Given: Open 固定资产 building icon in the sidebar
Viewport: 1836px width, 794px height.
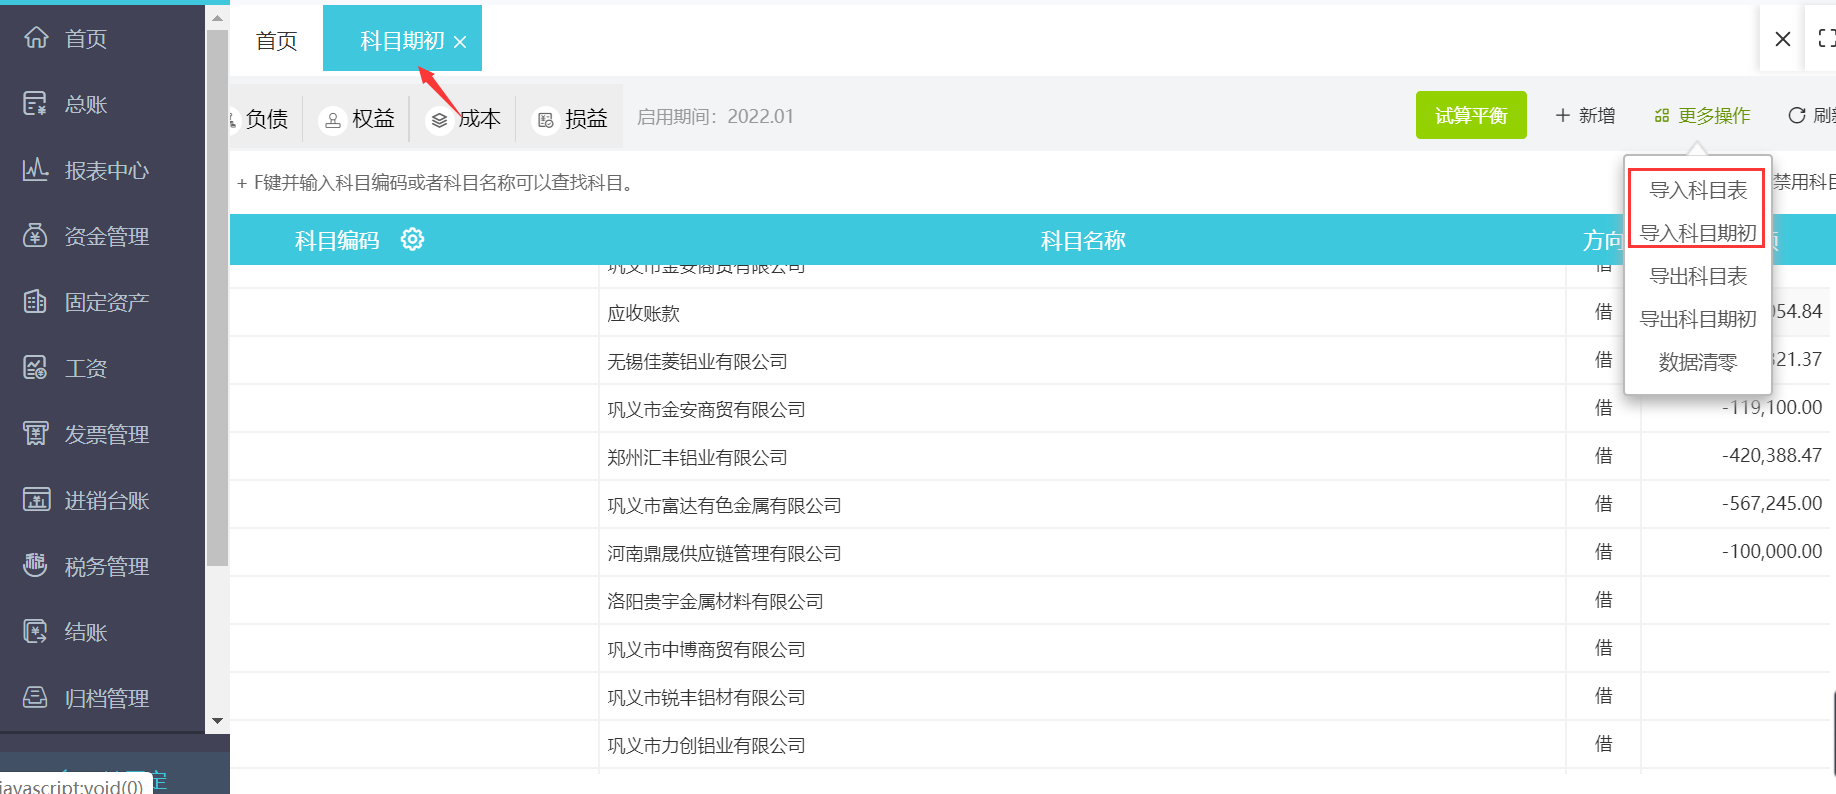Looking at the screenshot, I should point(36,302).
